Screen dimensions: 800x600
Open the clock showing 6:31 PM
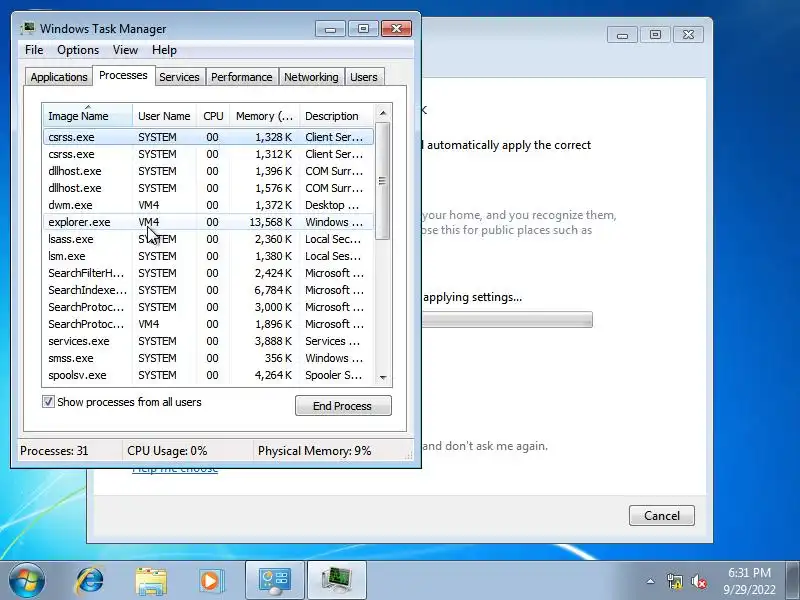click(x=749, y=581)
